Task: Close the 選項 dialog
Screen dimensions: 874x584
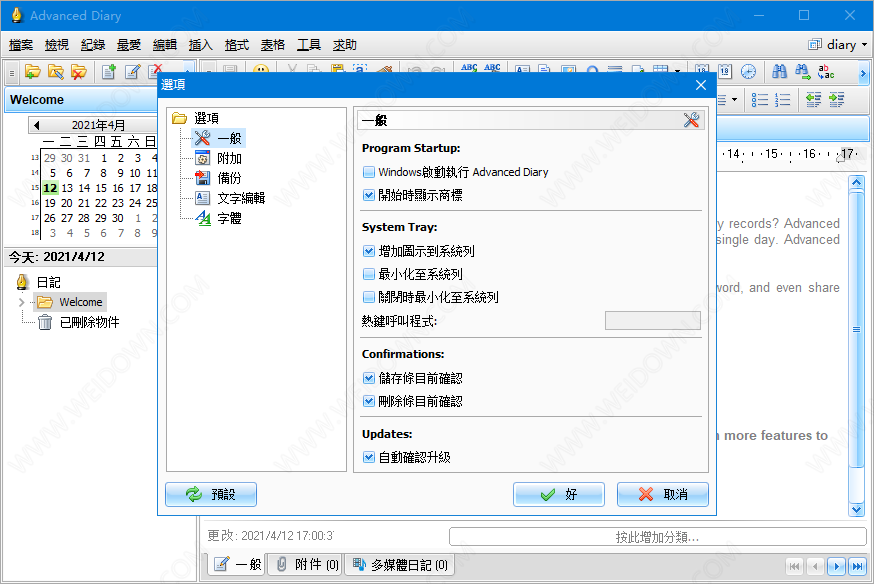Action: coord(701,85)
